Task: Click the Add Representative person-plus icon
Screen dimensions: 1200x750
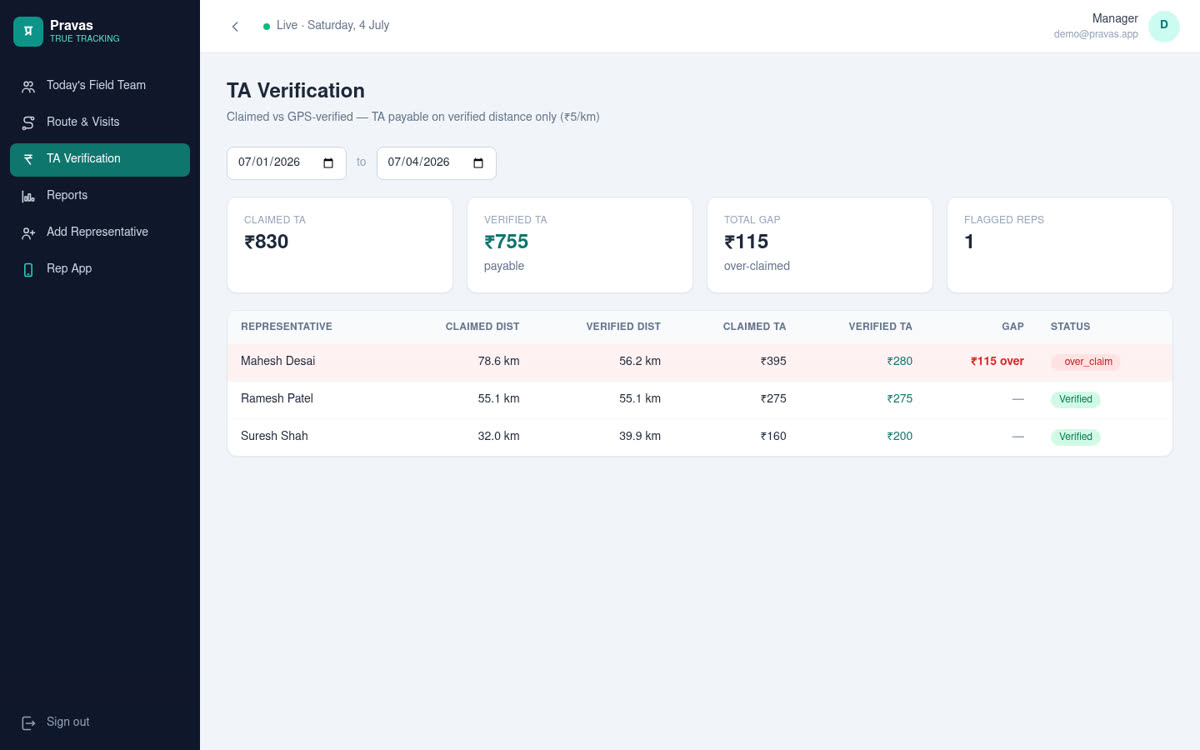Action: click(x=28, y=233)
